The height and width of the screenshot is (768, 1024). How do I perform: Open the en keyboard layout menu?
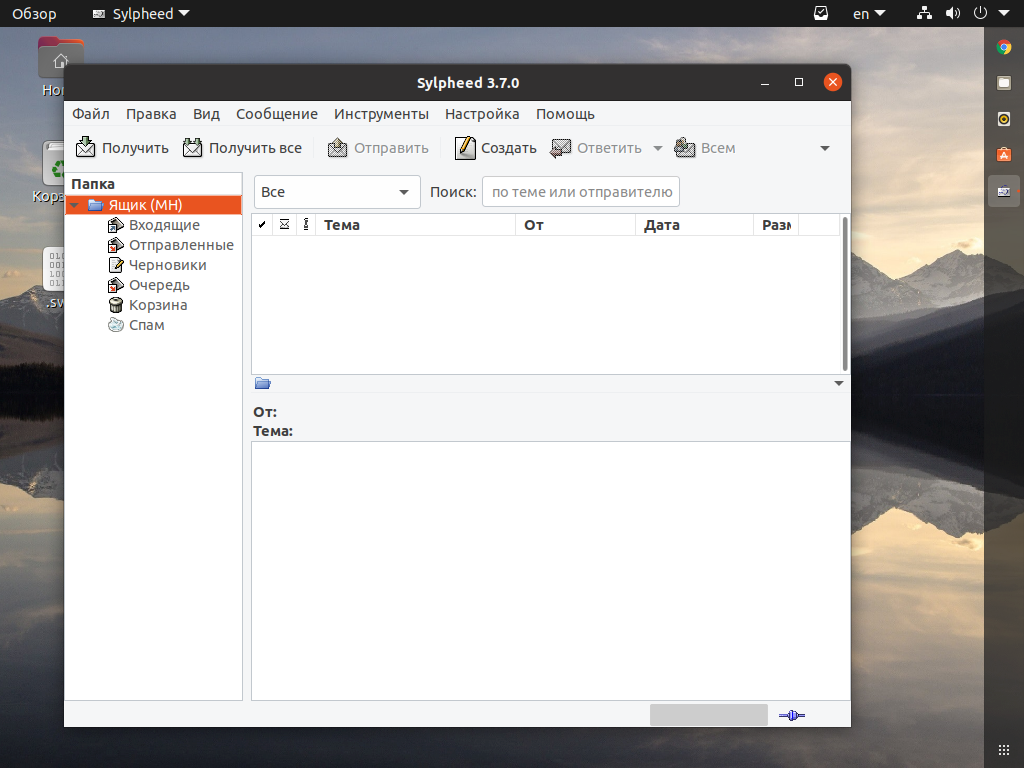(869, 14)
